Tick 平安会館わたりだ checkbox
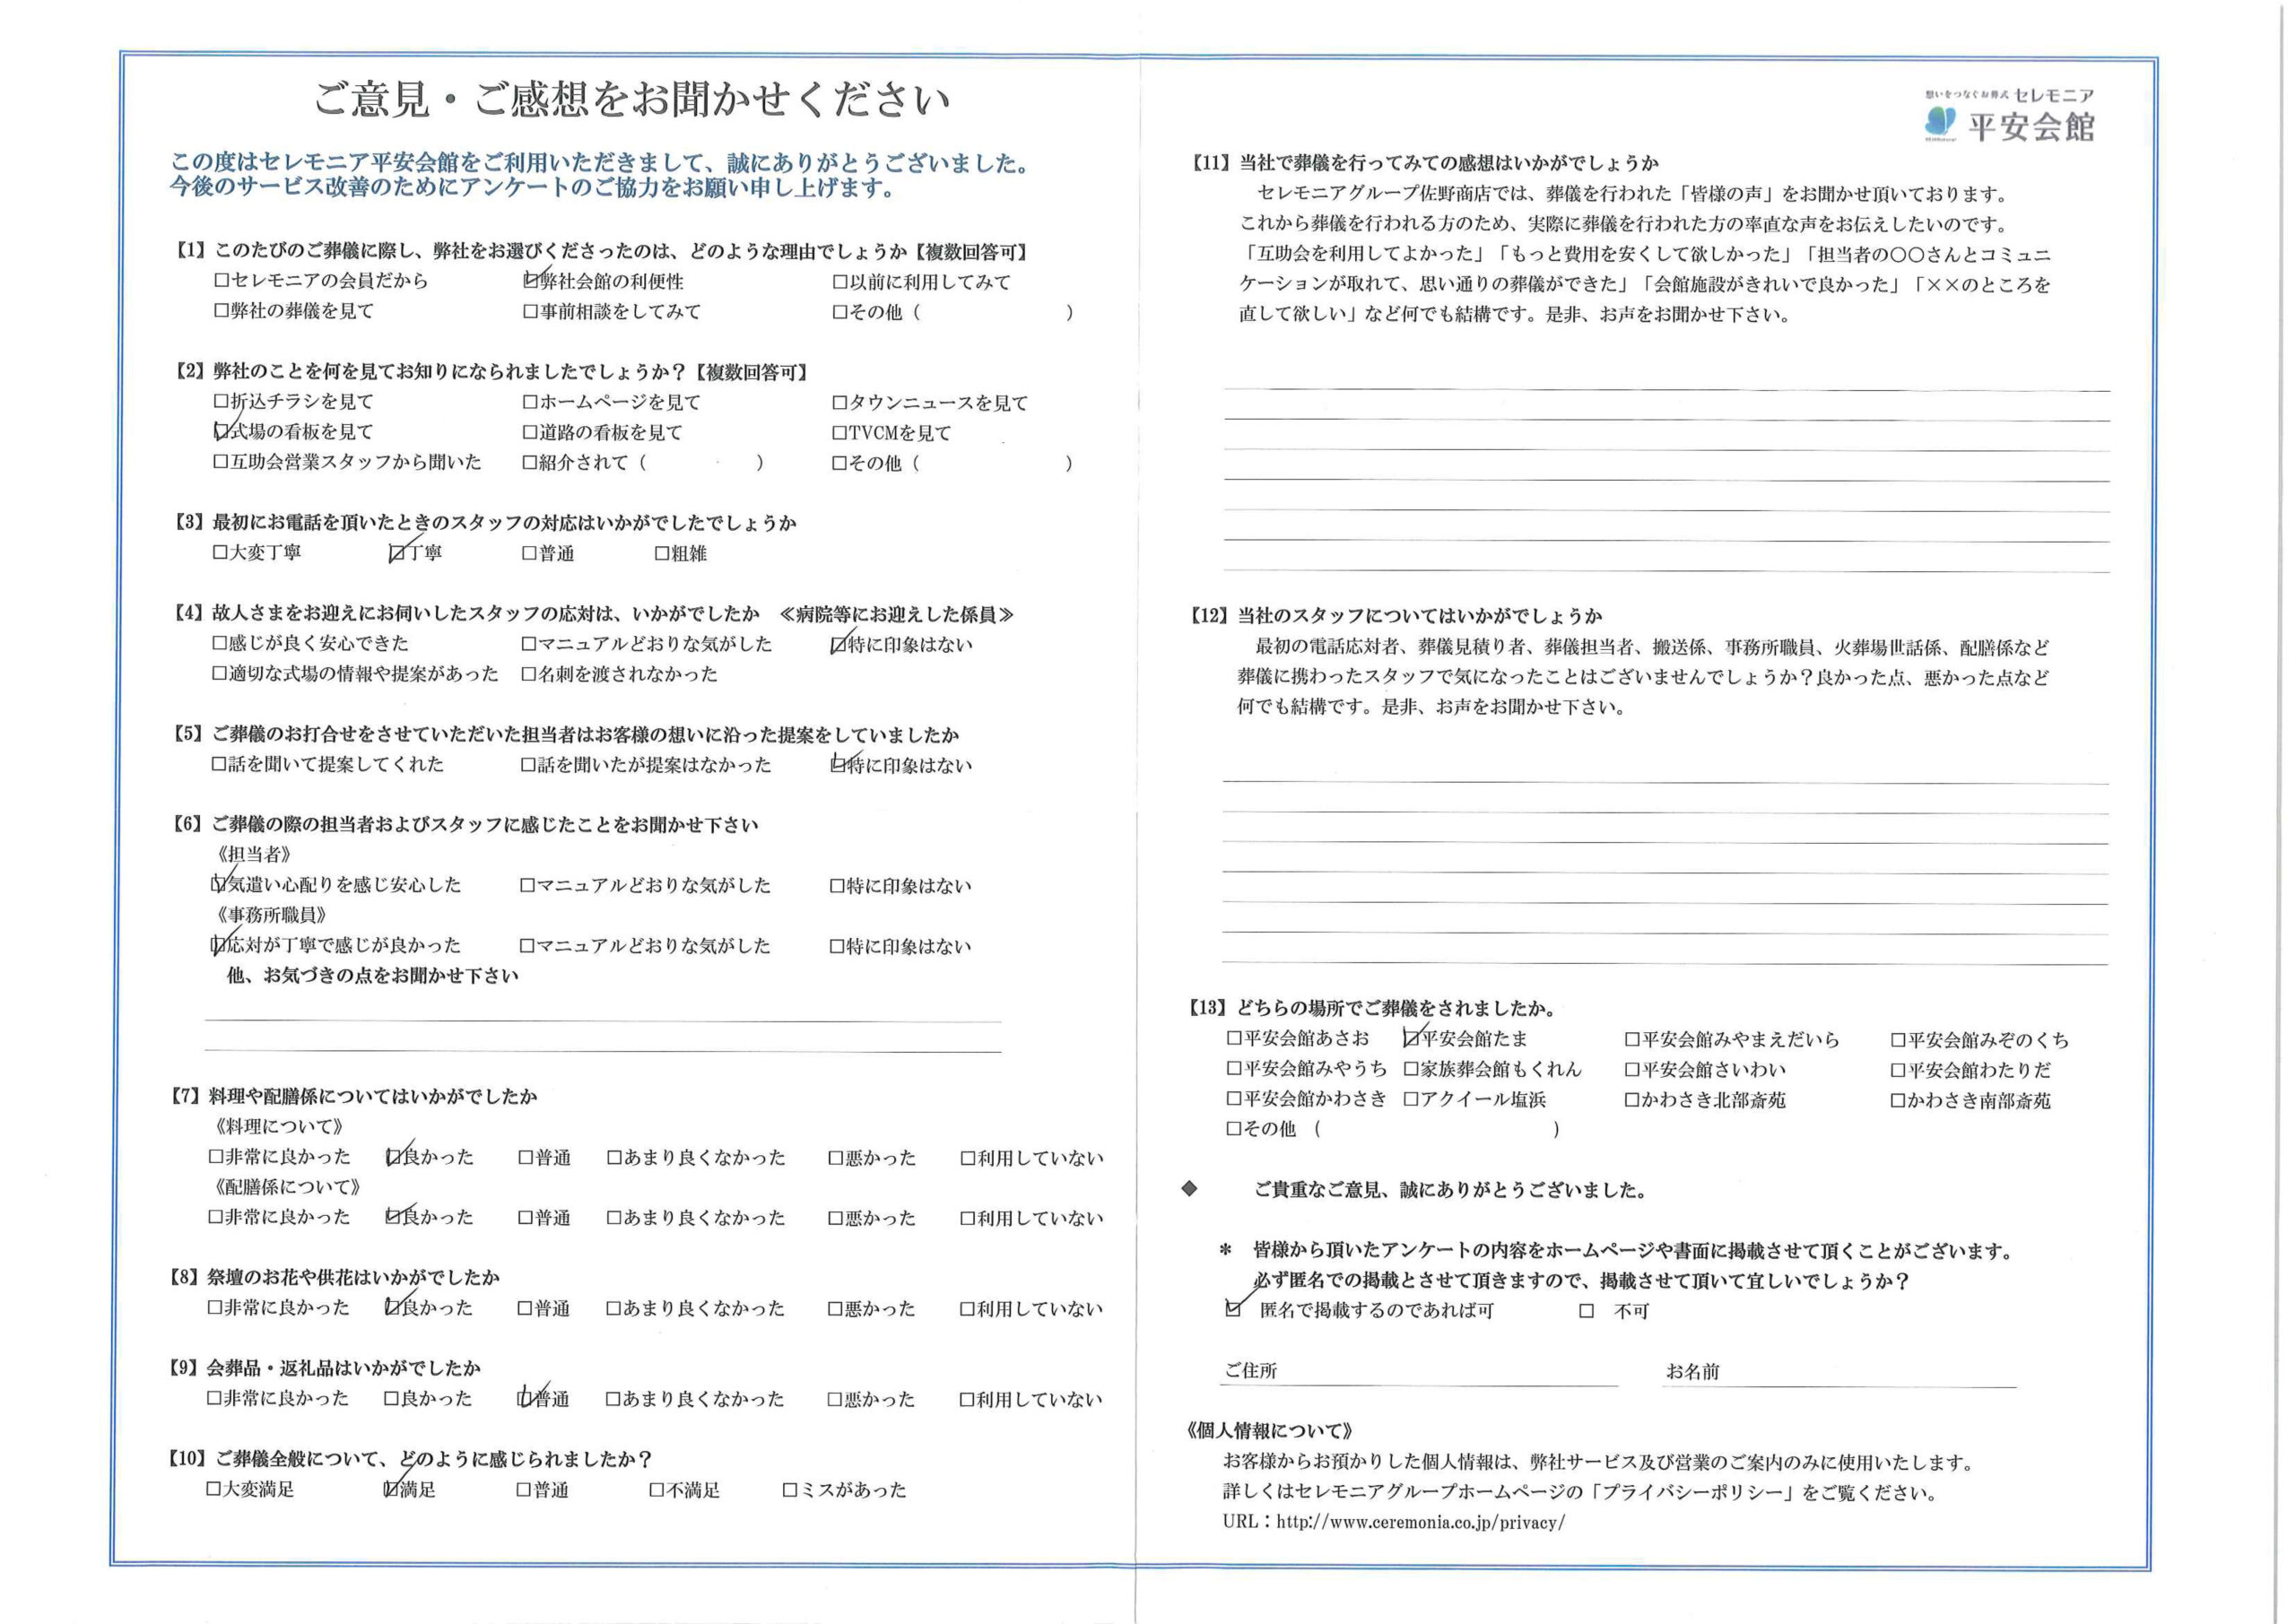This screenshot has height=1624, width=2296. tap(1898, 1071)
